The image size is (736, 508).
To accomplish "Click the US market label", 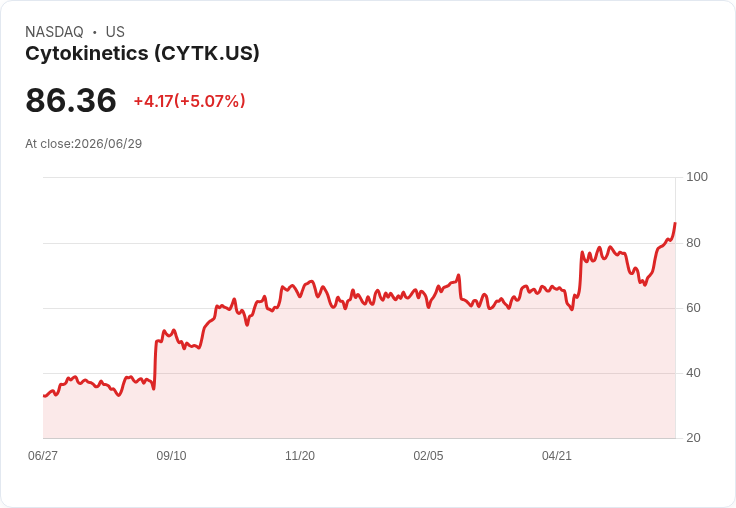I will tap(115, 32).
